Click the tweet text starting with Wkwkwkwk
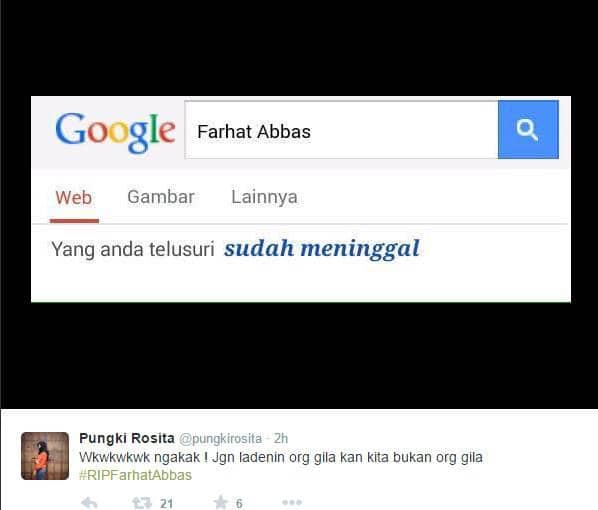This screenshot has width=598, height=510. [x=281, y=457]
